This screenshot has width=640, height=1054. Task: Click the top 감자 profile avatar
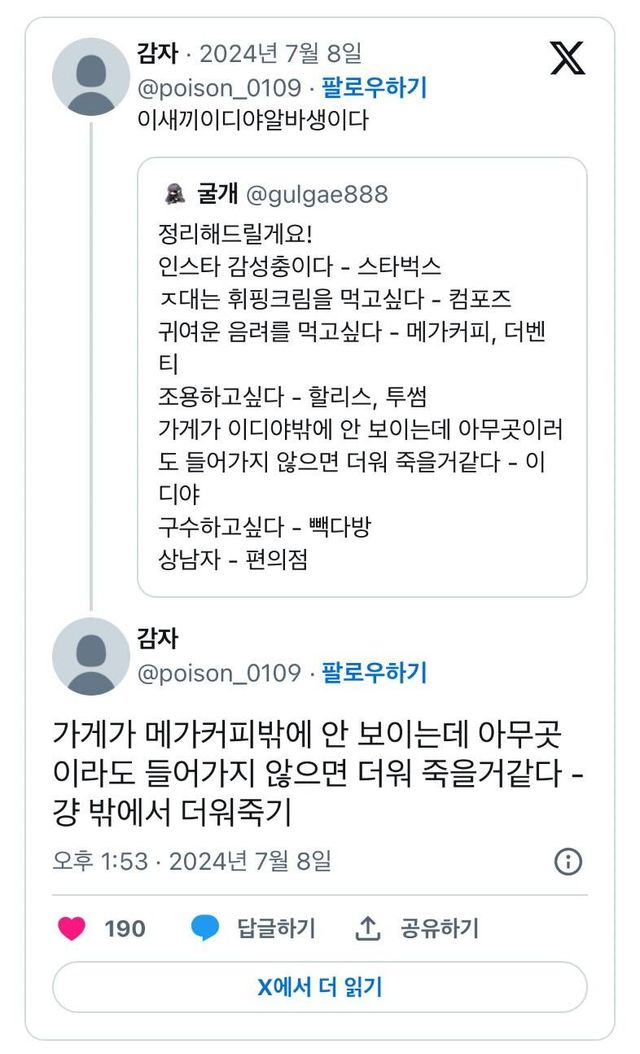(91, 77)
